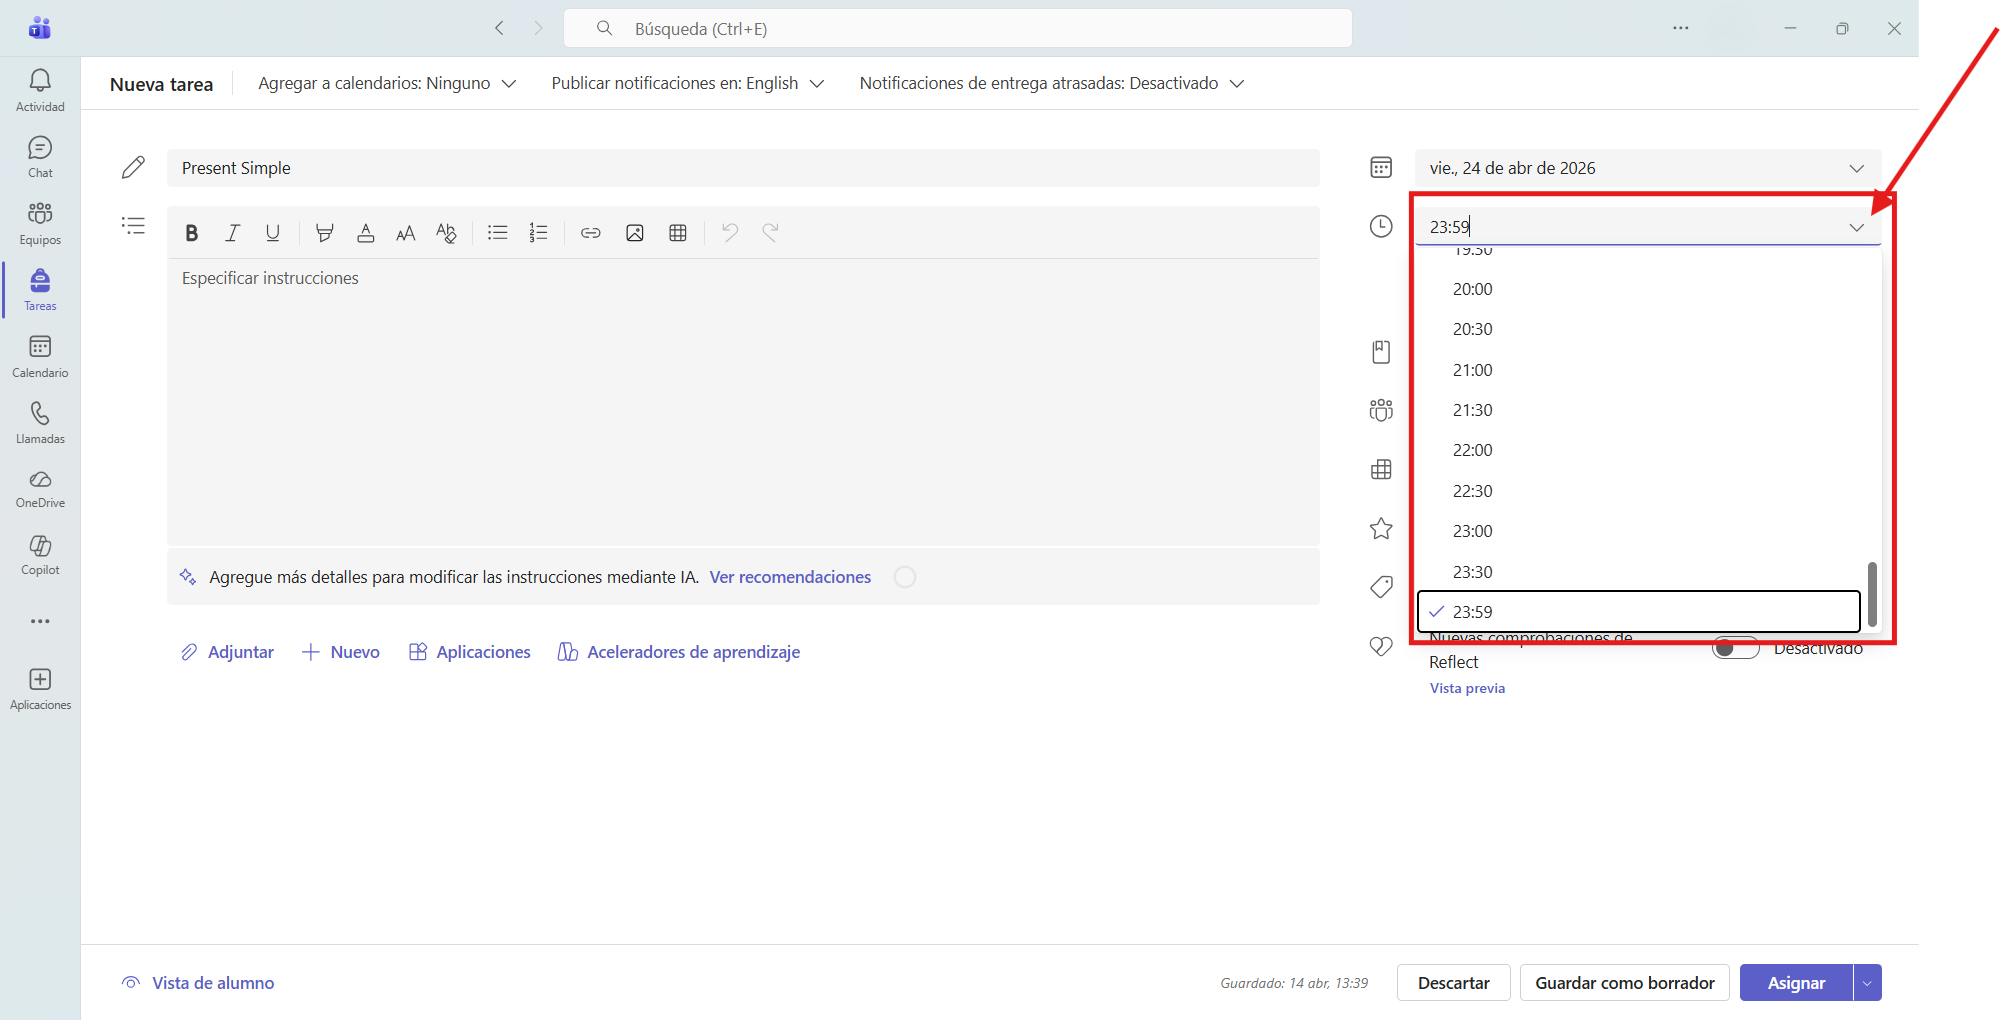Screen dimensions: 2000x1020
Task: Open Aceleradores de aprendizaje
Action: coord(679,652)
